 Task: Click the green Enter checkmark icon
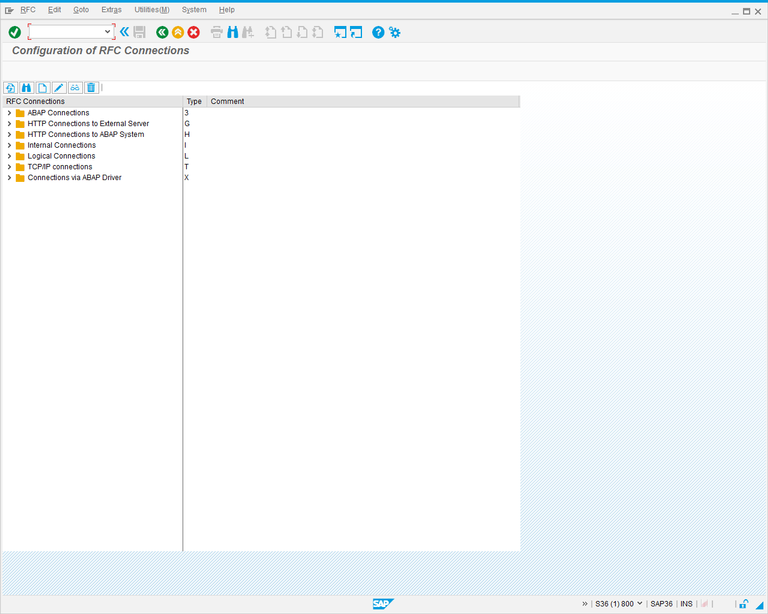click(15, 32)
